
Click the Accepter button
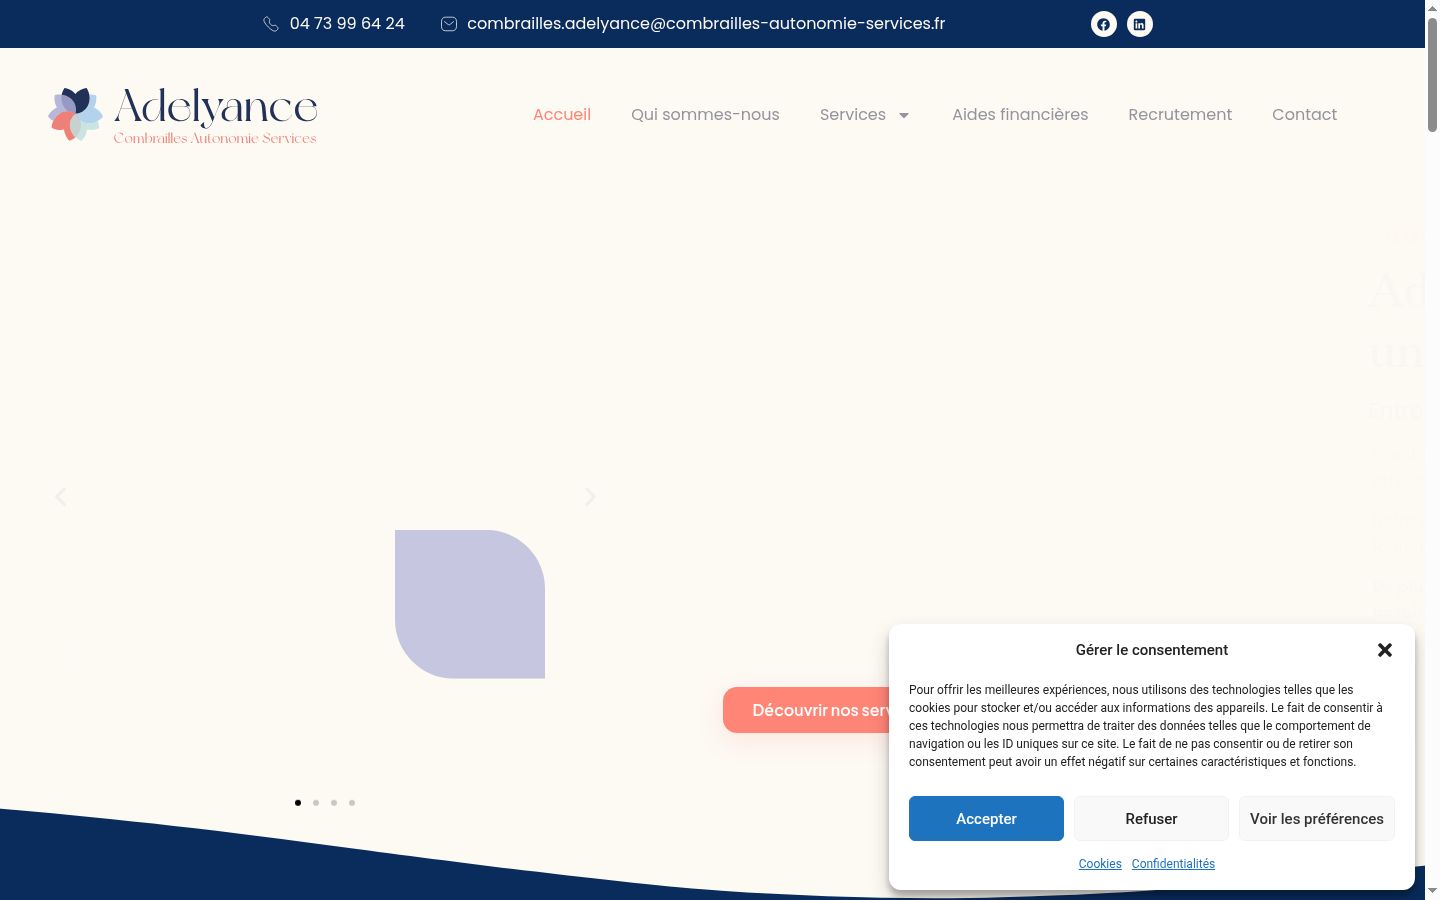986,819
